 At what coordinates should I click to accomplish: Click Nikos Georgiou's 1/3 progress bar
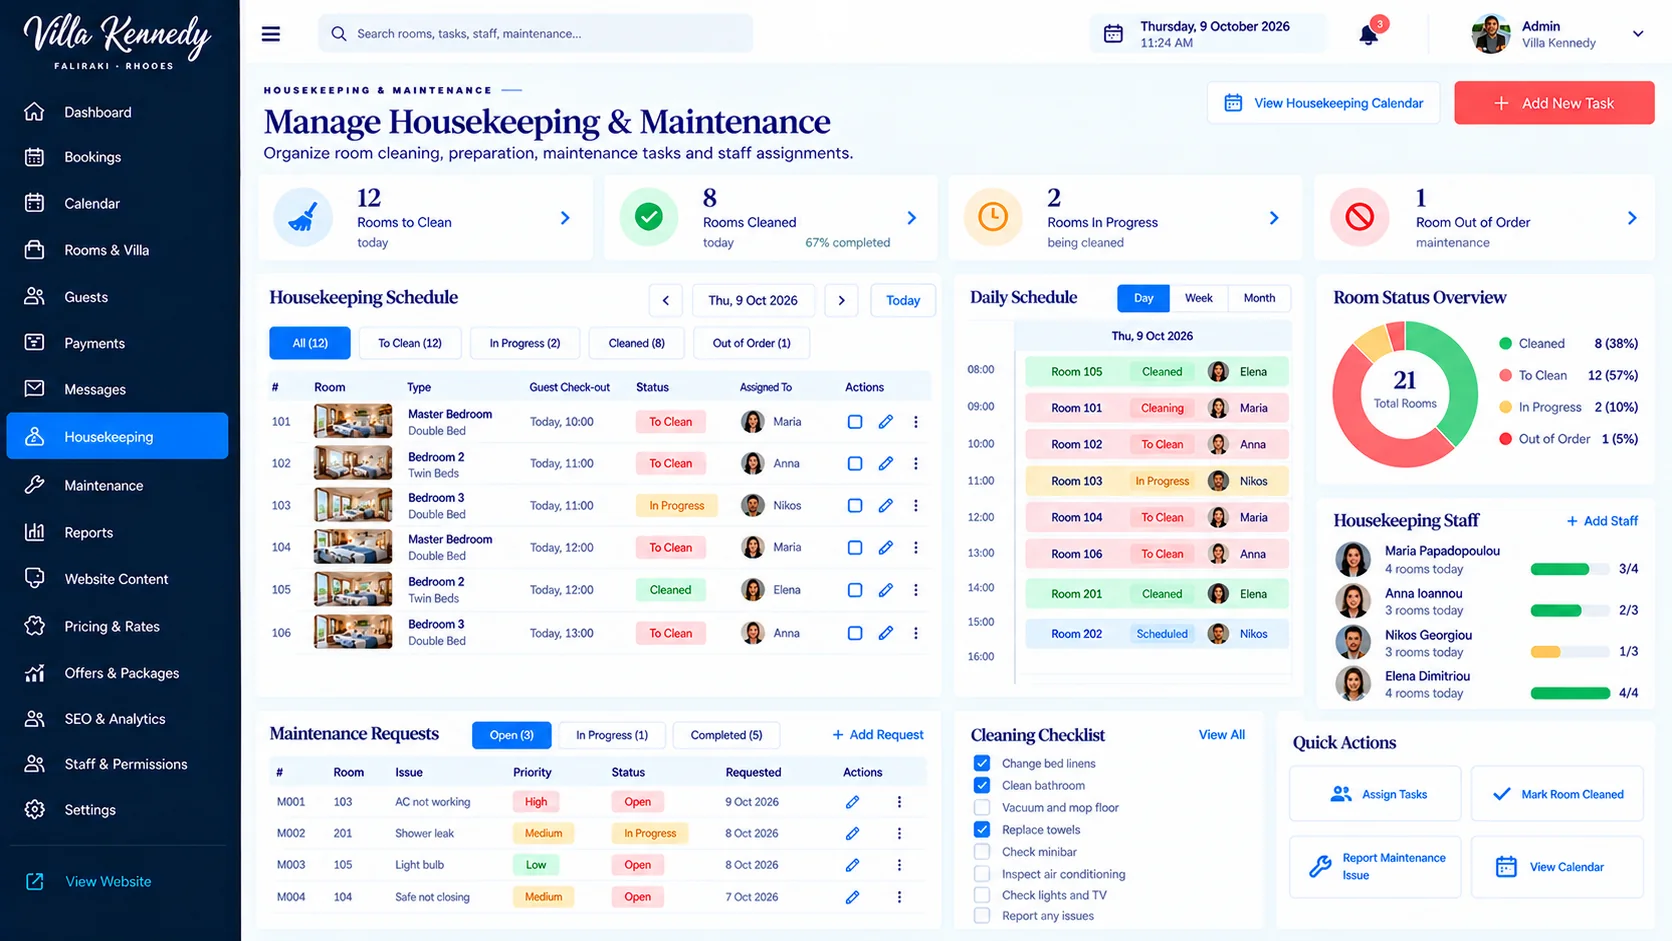pos(1569,652)
